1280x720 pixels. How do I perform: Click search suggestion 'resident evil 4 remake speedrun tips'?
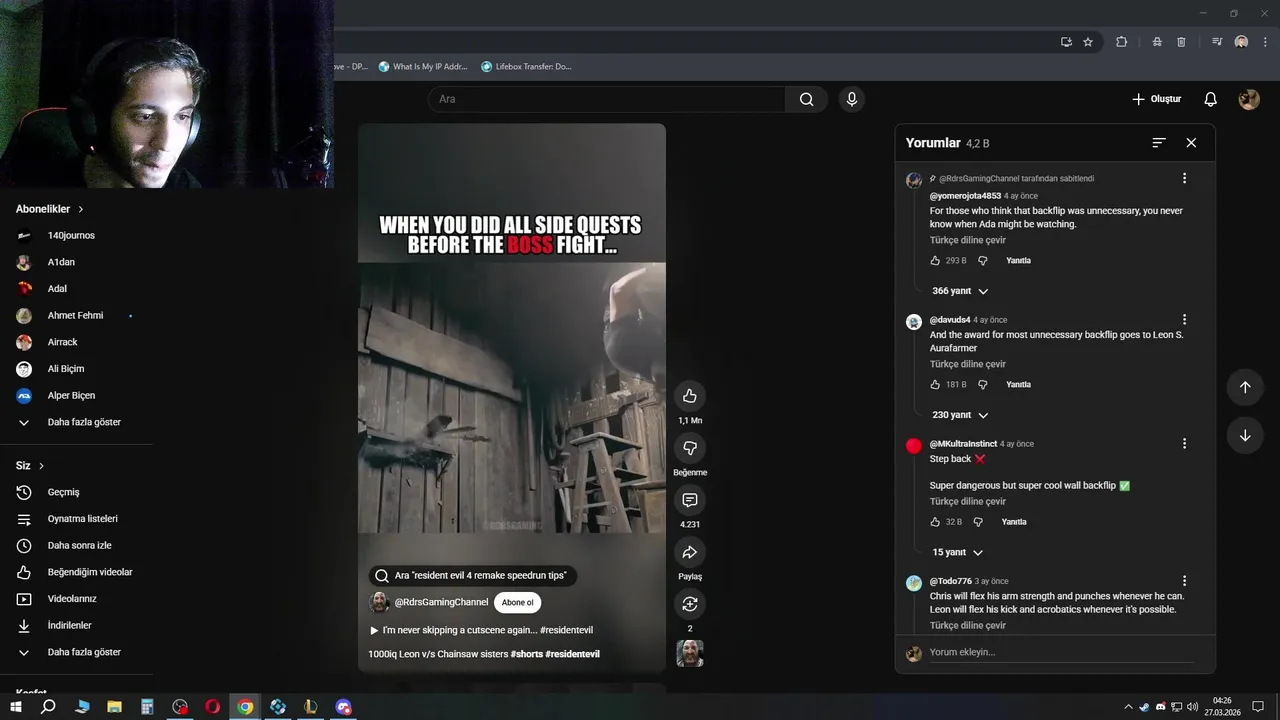(x=472, y=576)
